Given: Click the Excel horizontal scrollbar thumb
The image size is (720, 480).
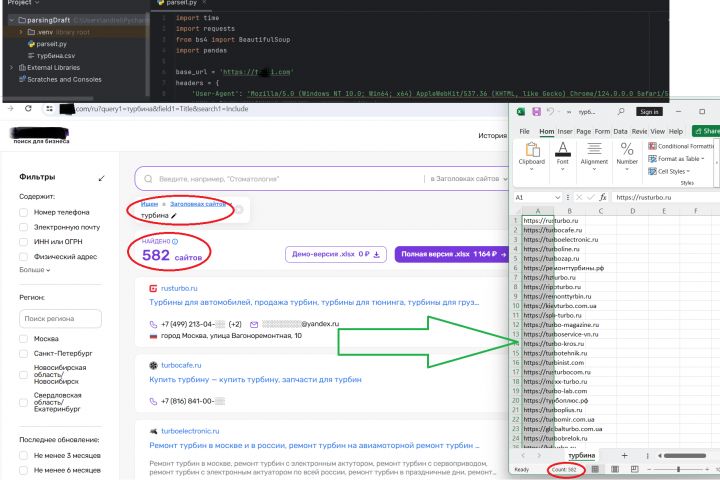Looking at the screenshot, I should tap(685, 456).
